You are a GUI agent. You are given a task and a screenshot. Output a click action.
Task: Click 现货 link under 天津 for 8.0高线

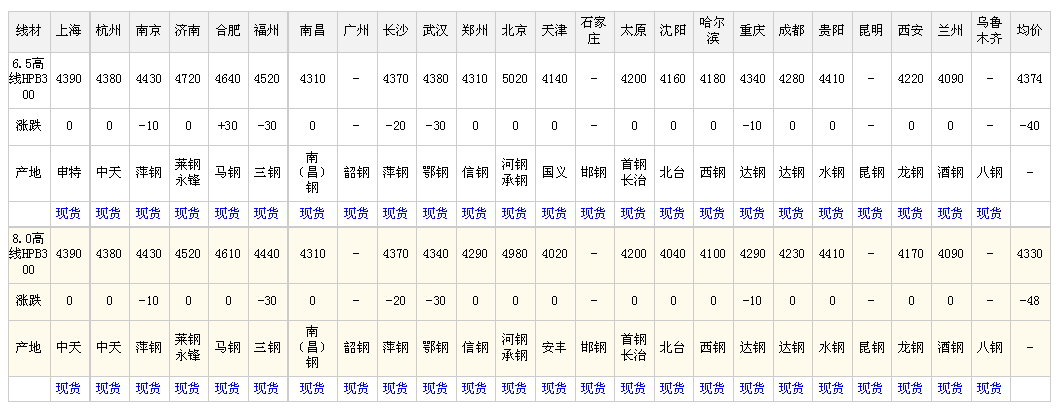[554, 388]
